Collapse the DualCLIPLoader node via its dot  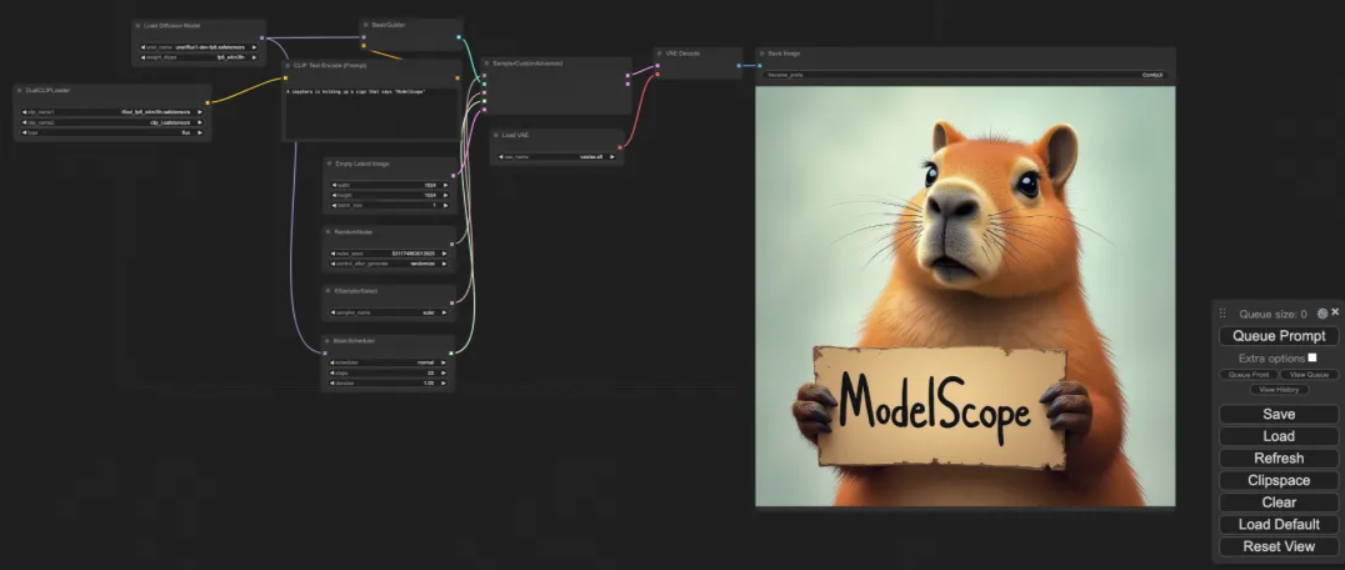pyautogui.click(x=20, y=90)
